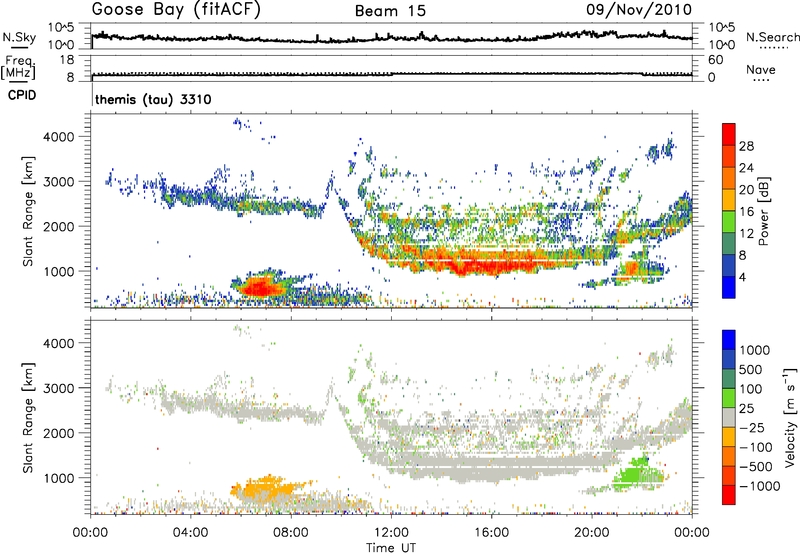Click the '28' value on Power scale
The width and height of the screenshot is (800, 554).
click(x=746, y=146)
